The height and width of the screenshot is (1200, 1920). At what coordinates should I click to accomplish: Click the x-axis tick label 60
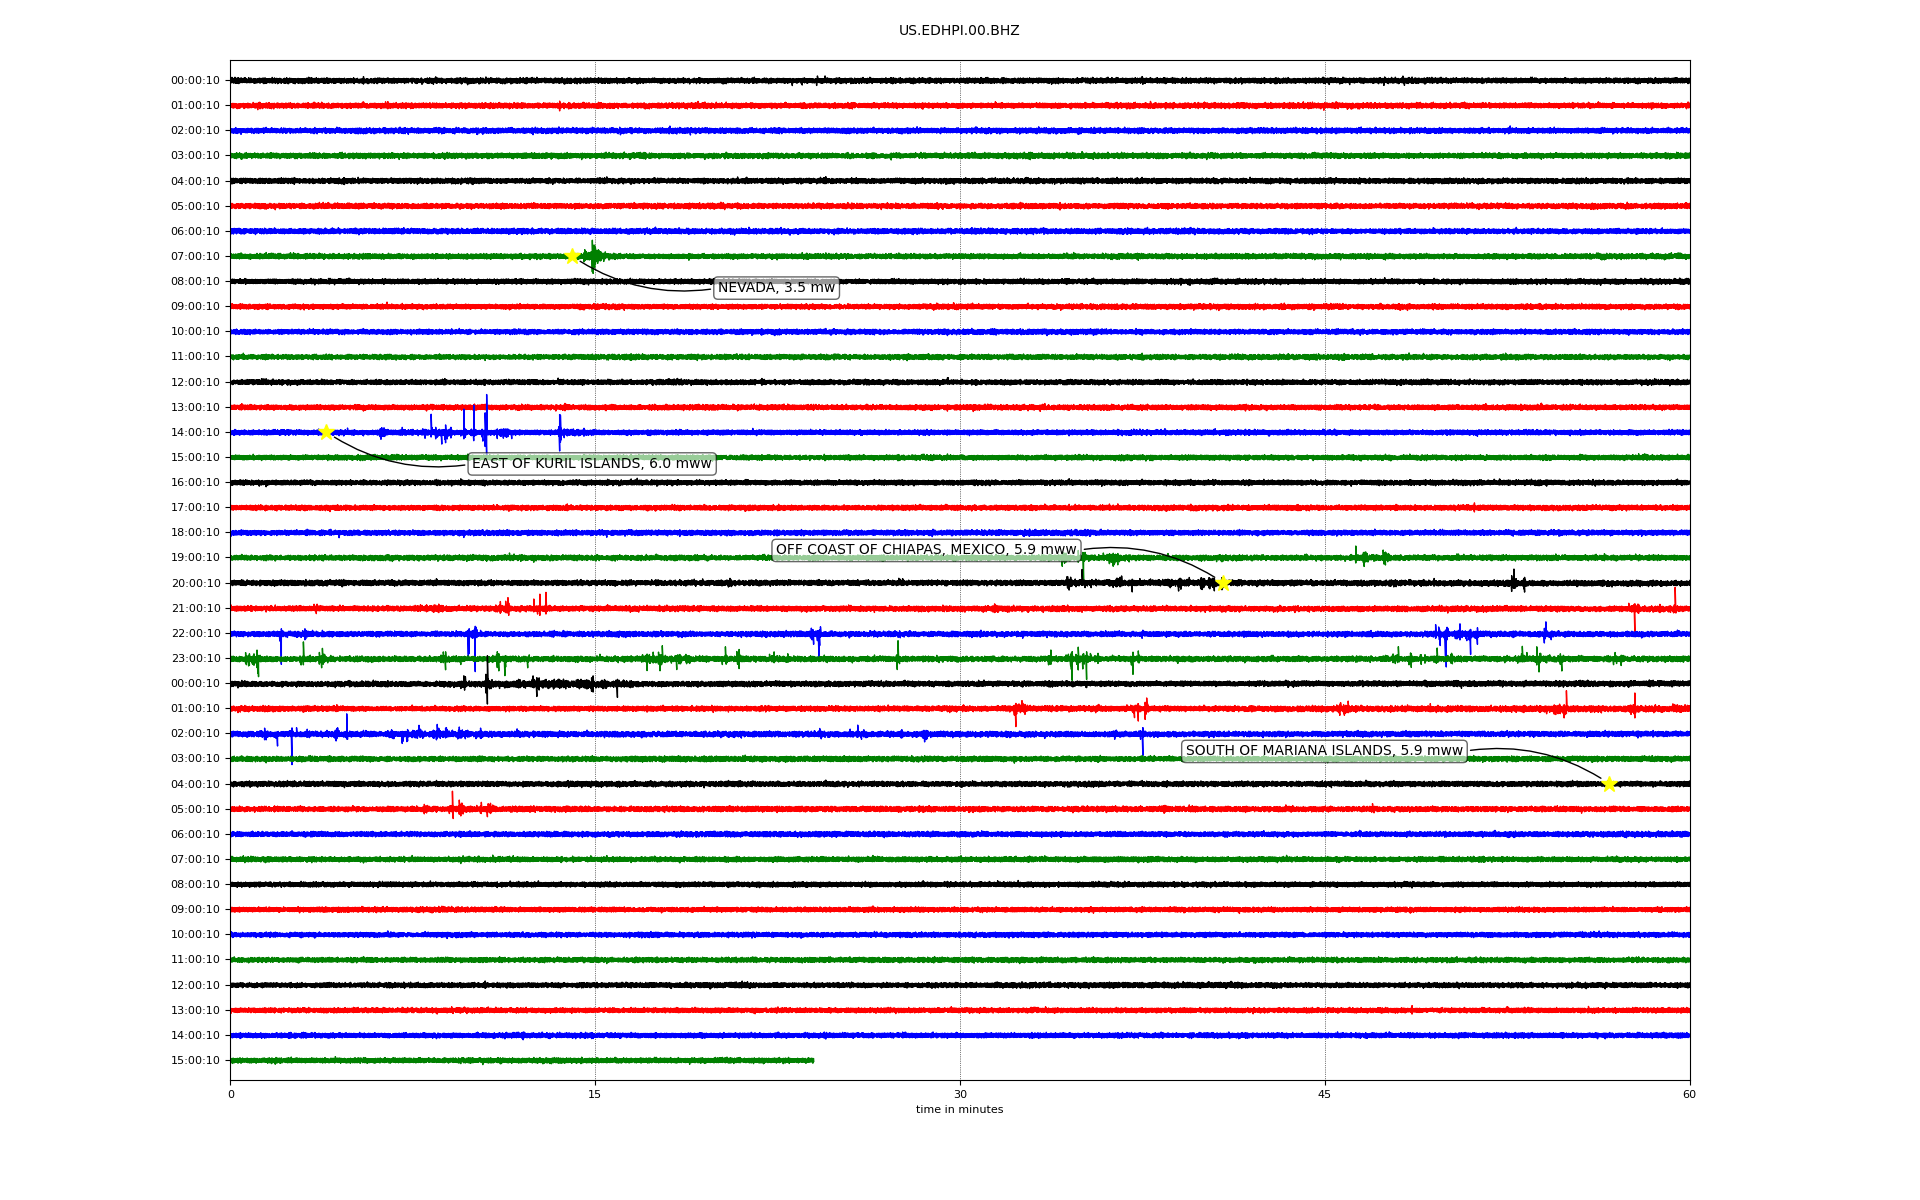[1689, 1094]
